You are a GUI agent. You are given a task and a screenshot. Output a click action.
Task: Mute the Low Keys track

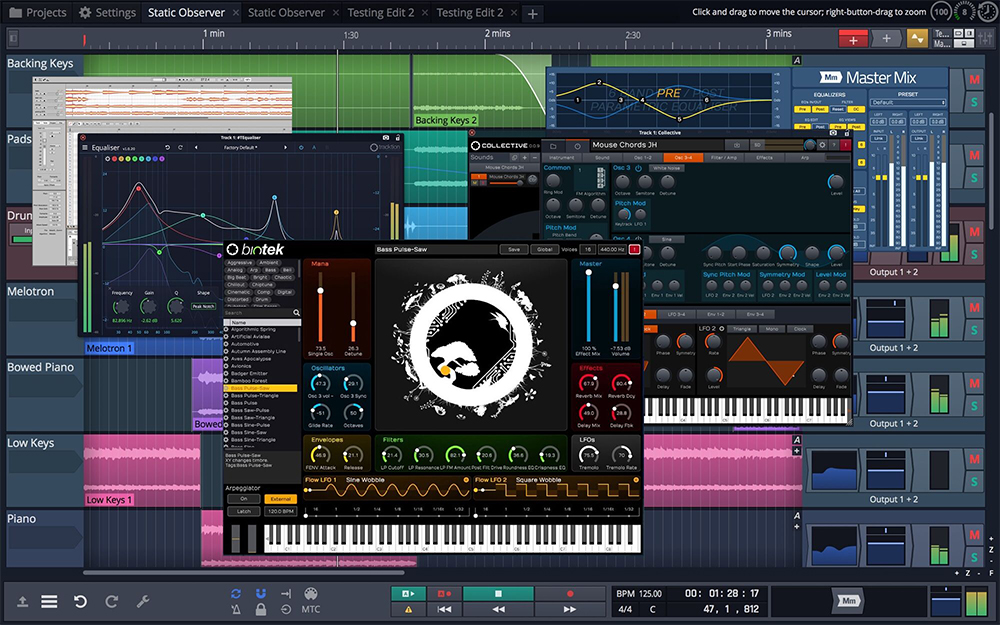(x=974, y=459)
